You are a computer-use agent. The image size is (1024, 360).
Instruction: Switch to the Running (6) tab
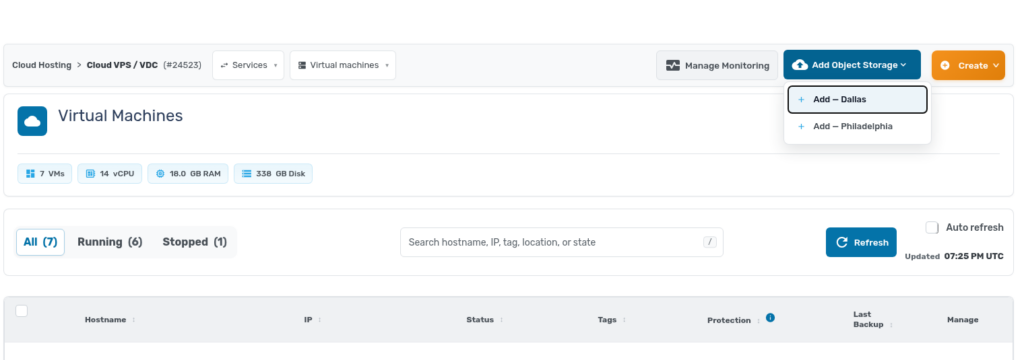click(x=110, y=242)
